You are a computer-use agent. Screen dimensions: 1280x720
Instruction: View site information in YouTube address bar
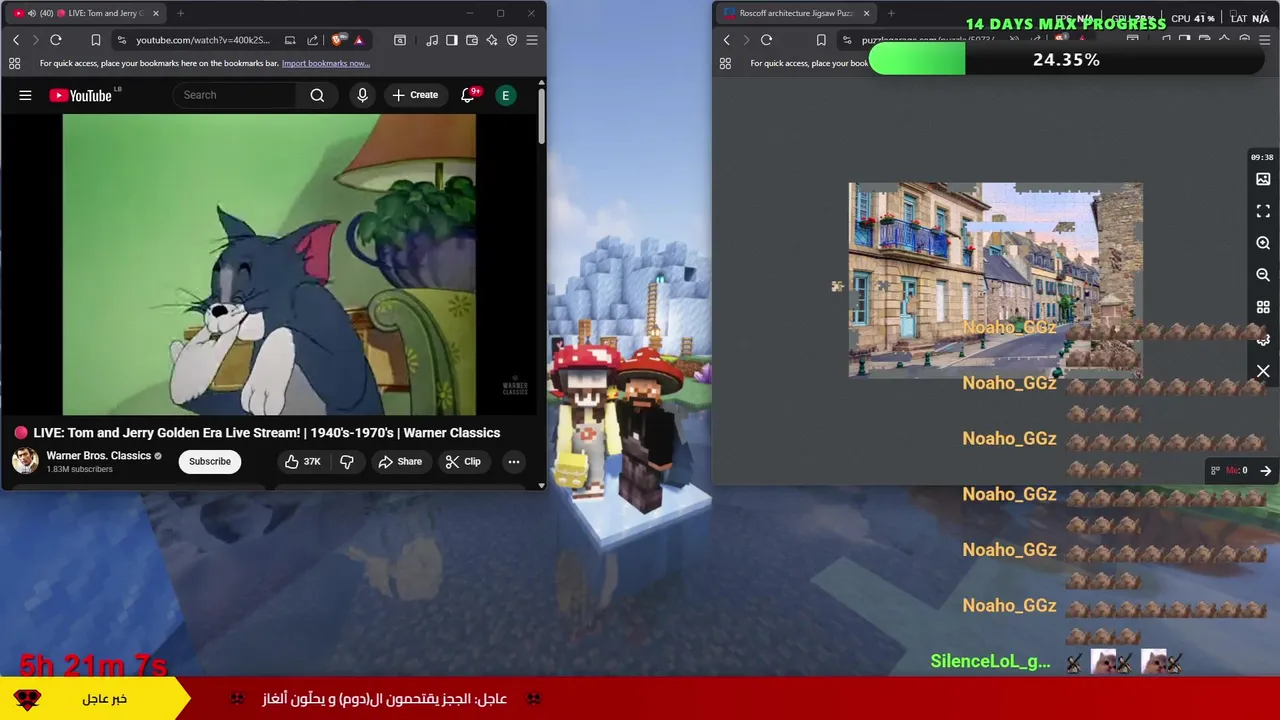point(122,40)
